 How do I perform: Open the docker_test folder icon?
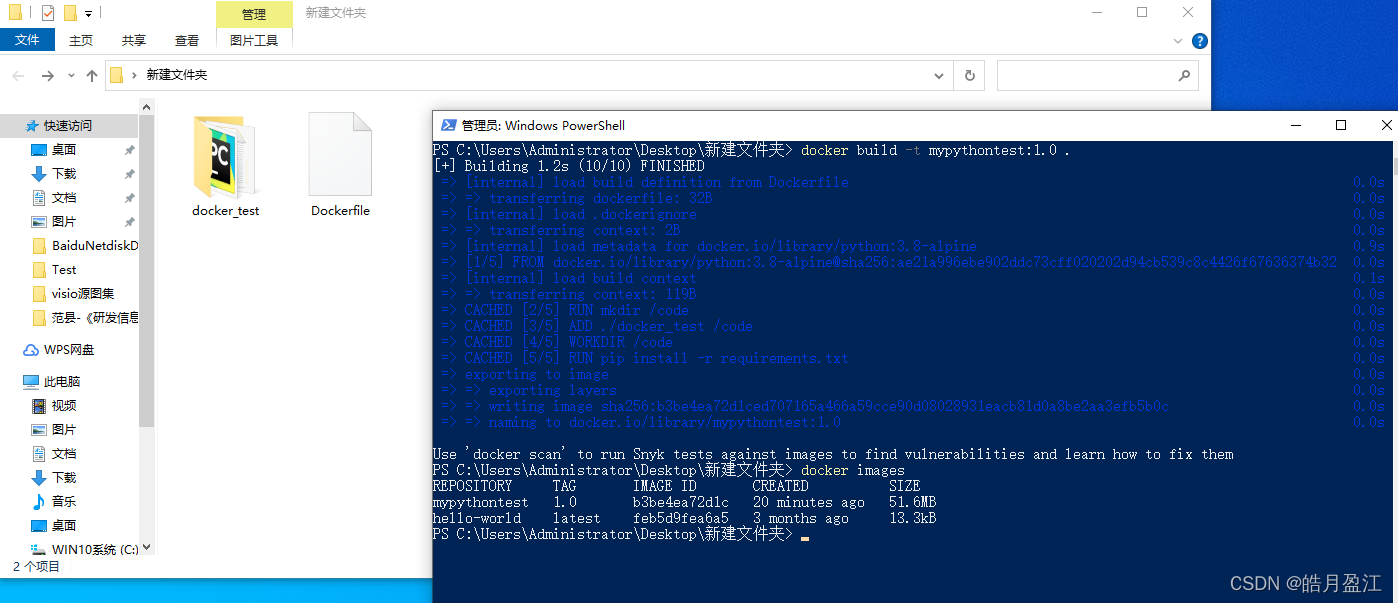tap(225, 155)
